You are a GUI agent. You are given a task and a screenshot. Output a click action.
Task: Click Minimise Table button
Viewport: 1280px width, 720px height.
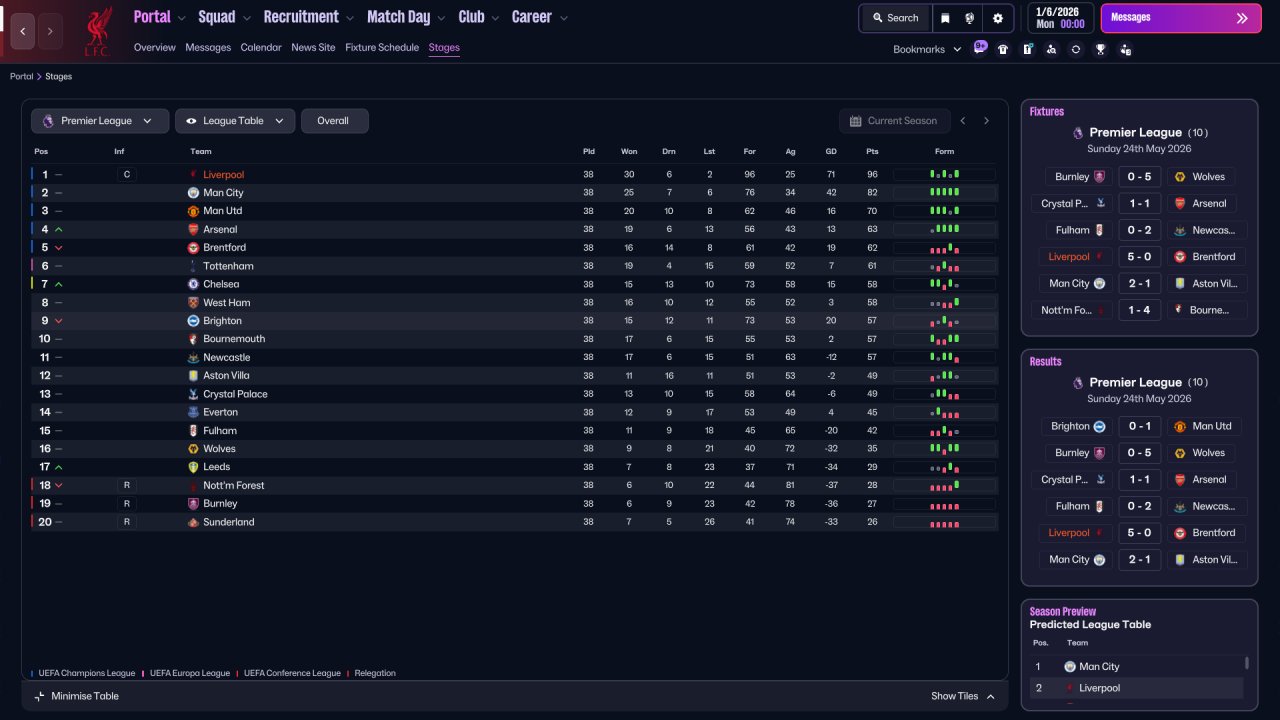pos(77,696)
